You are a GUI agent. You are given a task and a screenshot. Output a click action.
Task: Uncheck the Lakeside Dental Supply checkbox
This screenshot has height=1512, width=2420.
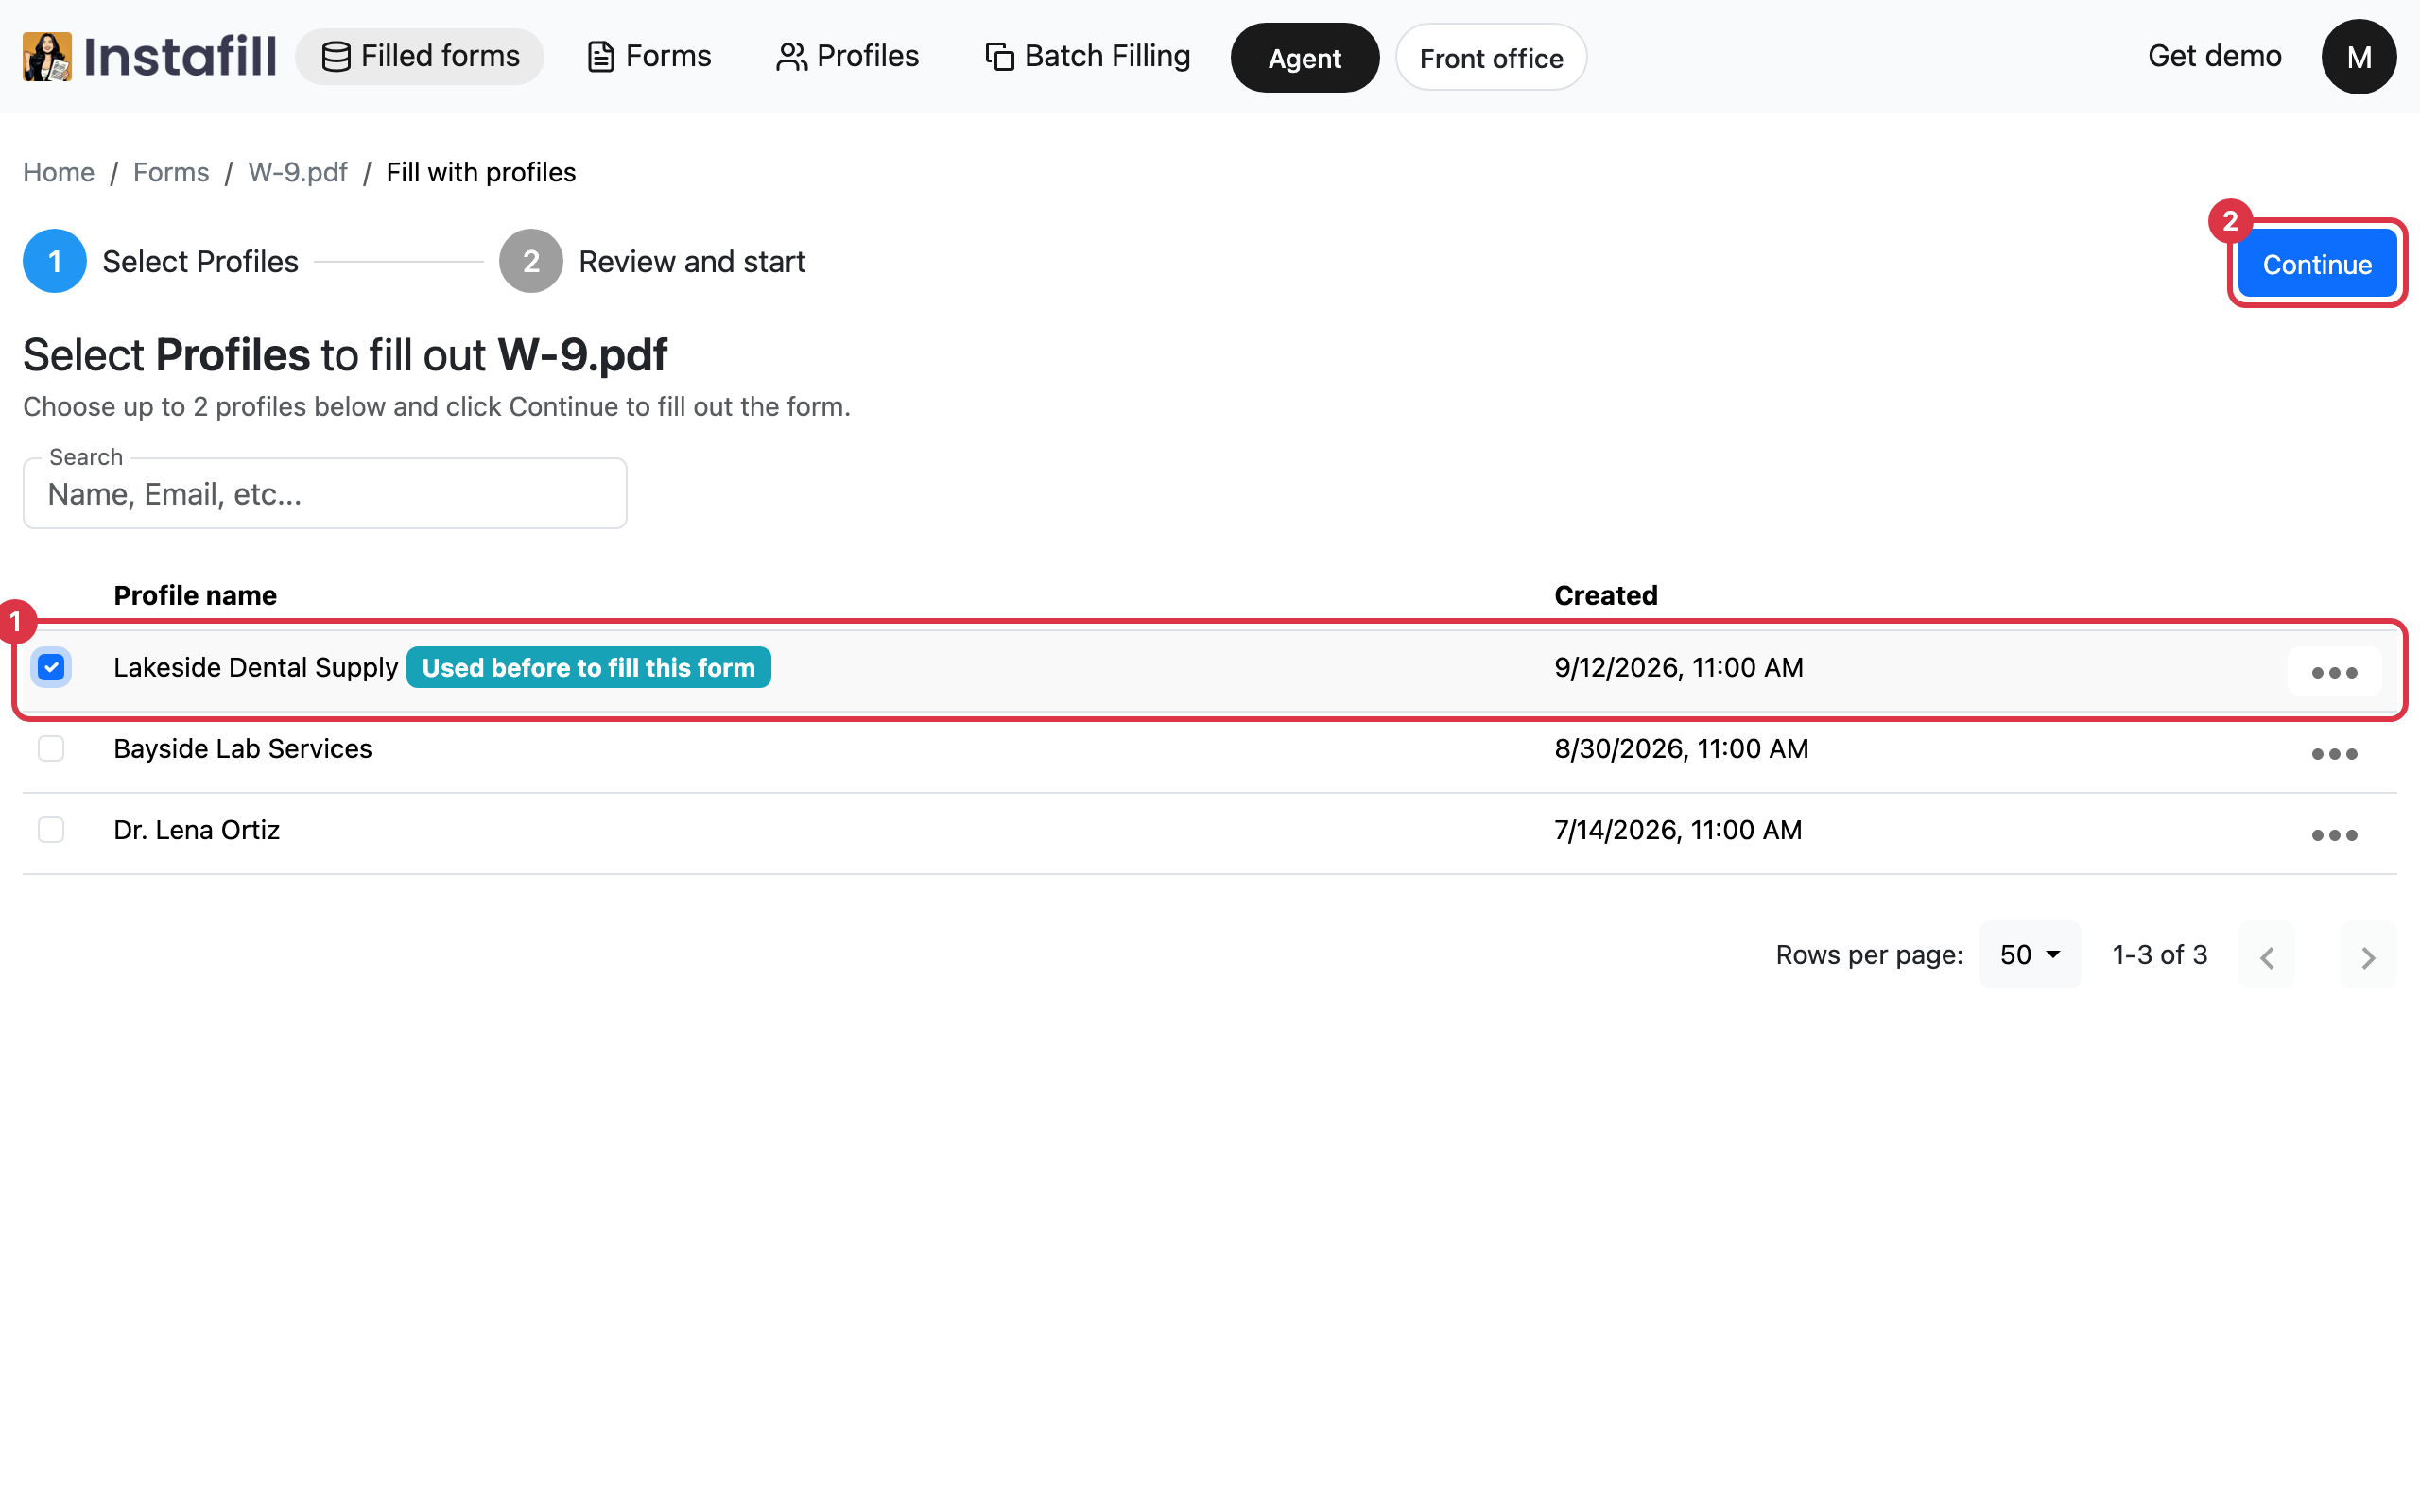(x=51, y=667)
